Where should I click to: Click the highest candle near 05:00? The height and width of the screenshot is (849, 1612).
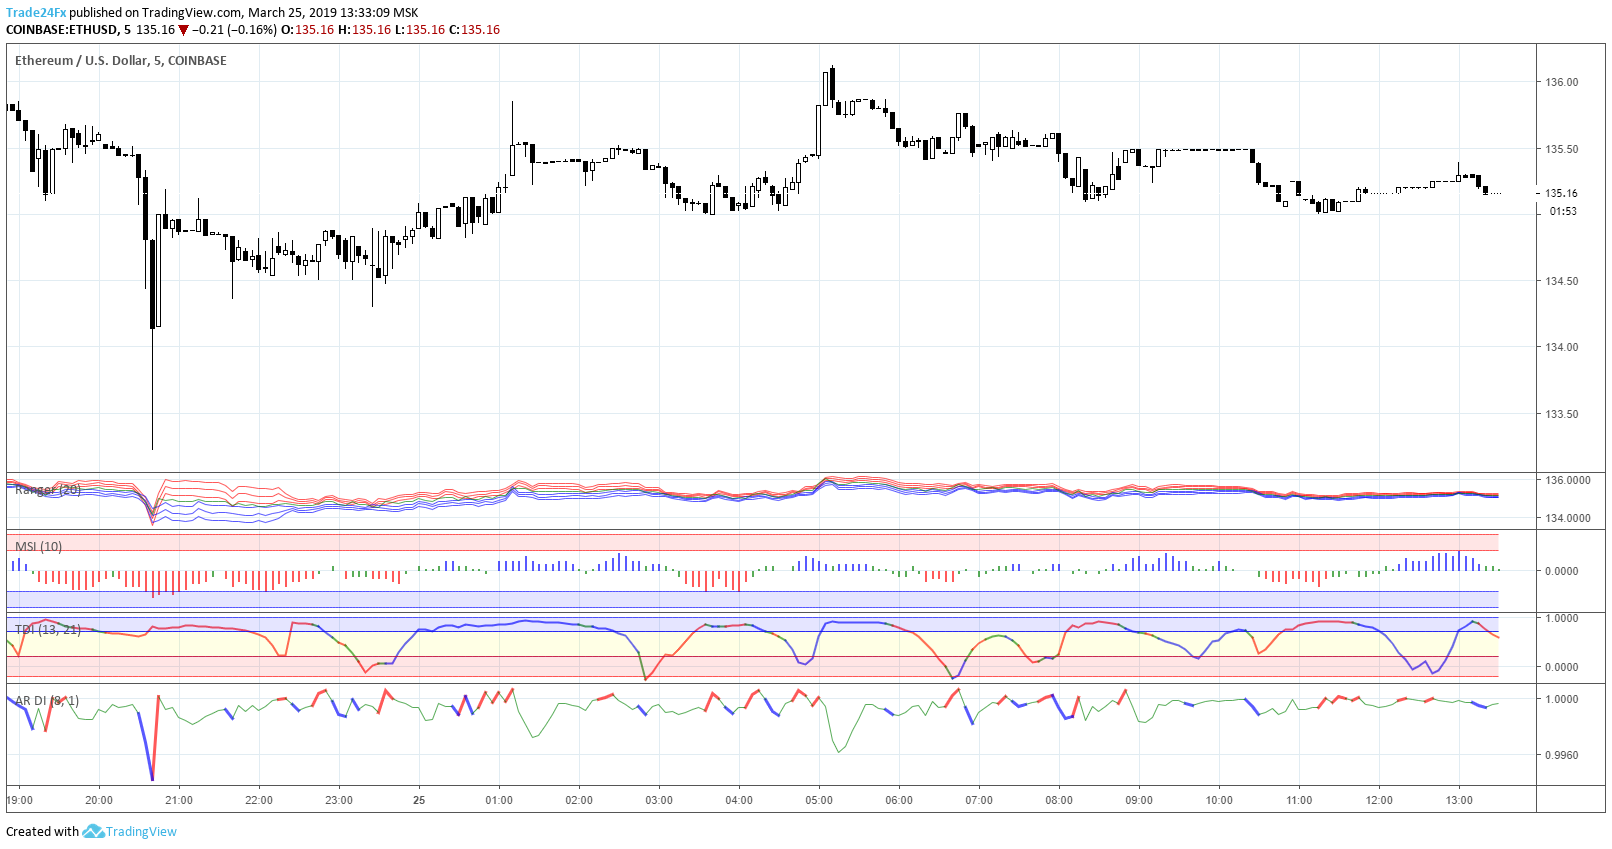tap(832, 85)
